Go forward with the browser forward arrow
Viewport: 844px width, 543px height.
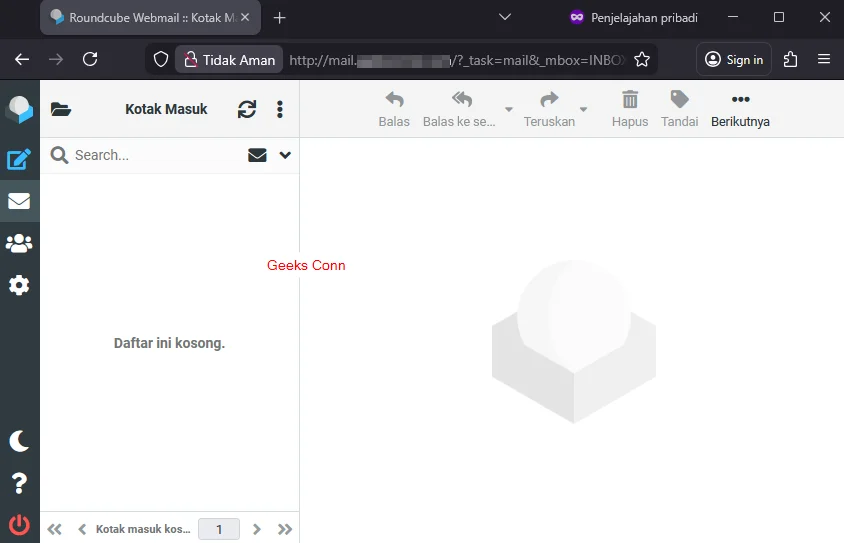point(56,59)
